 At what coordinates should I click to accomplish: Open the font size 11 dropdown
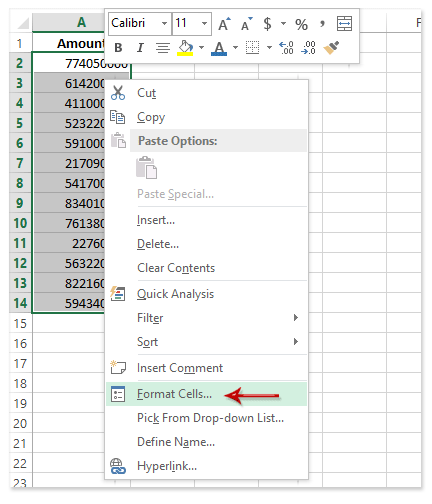pyautogui.click(x=204, y=24)
